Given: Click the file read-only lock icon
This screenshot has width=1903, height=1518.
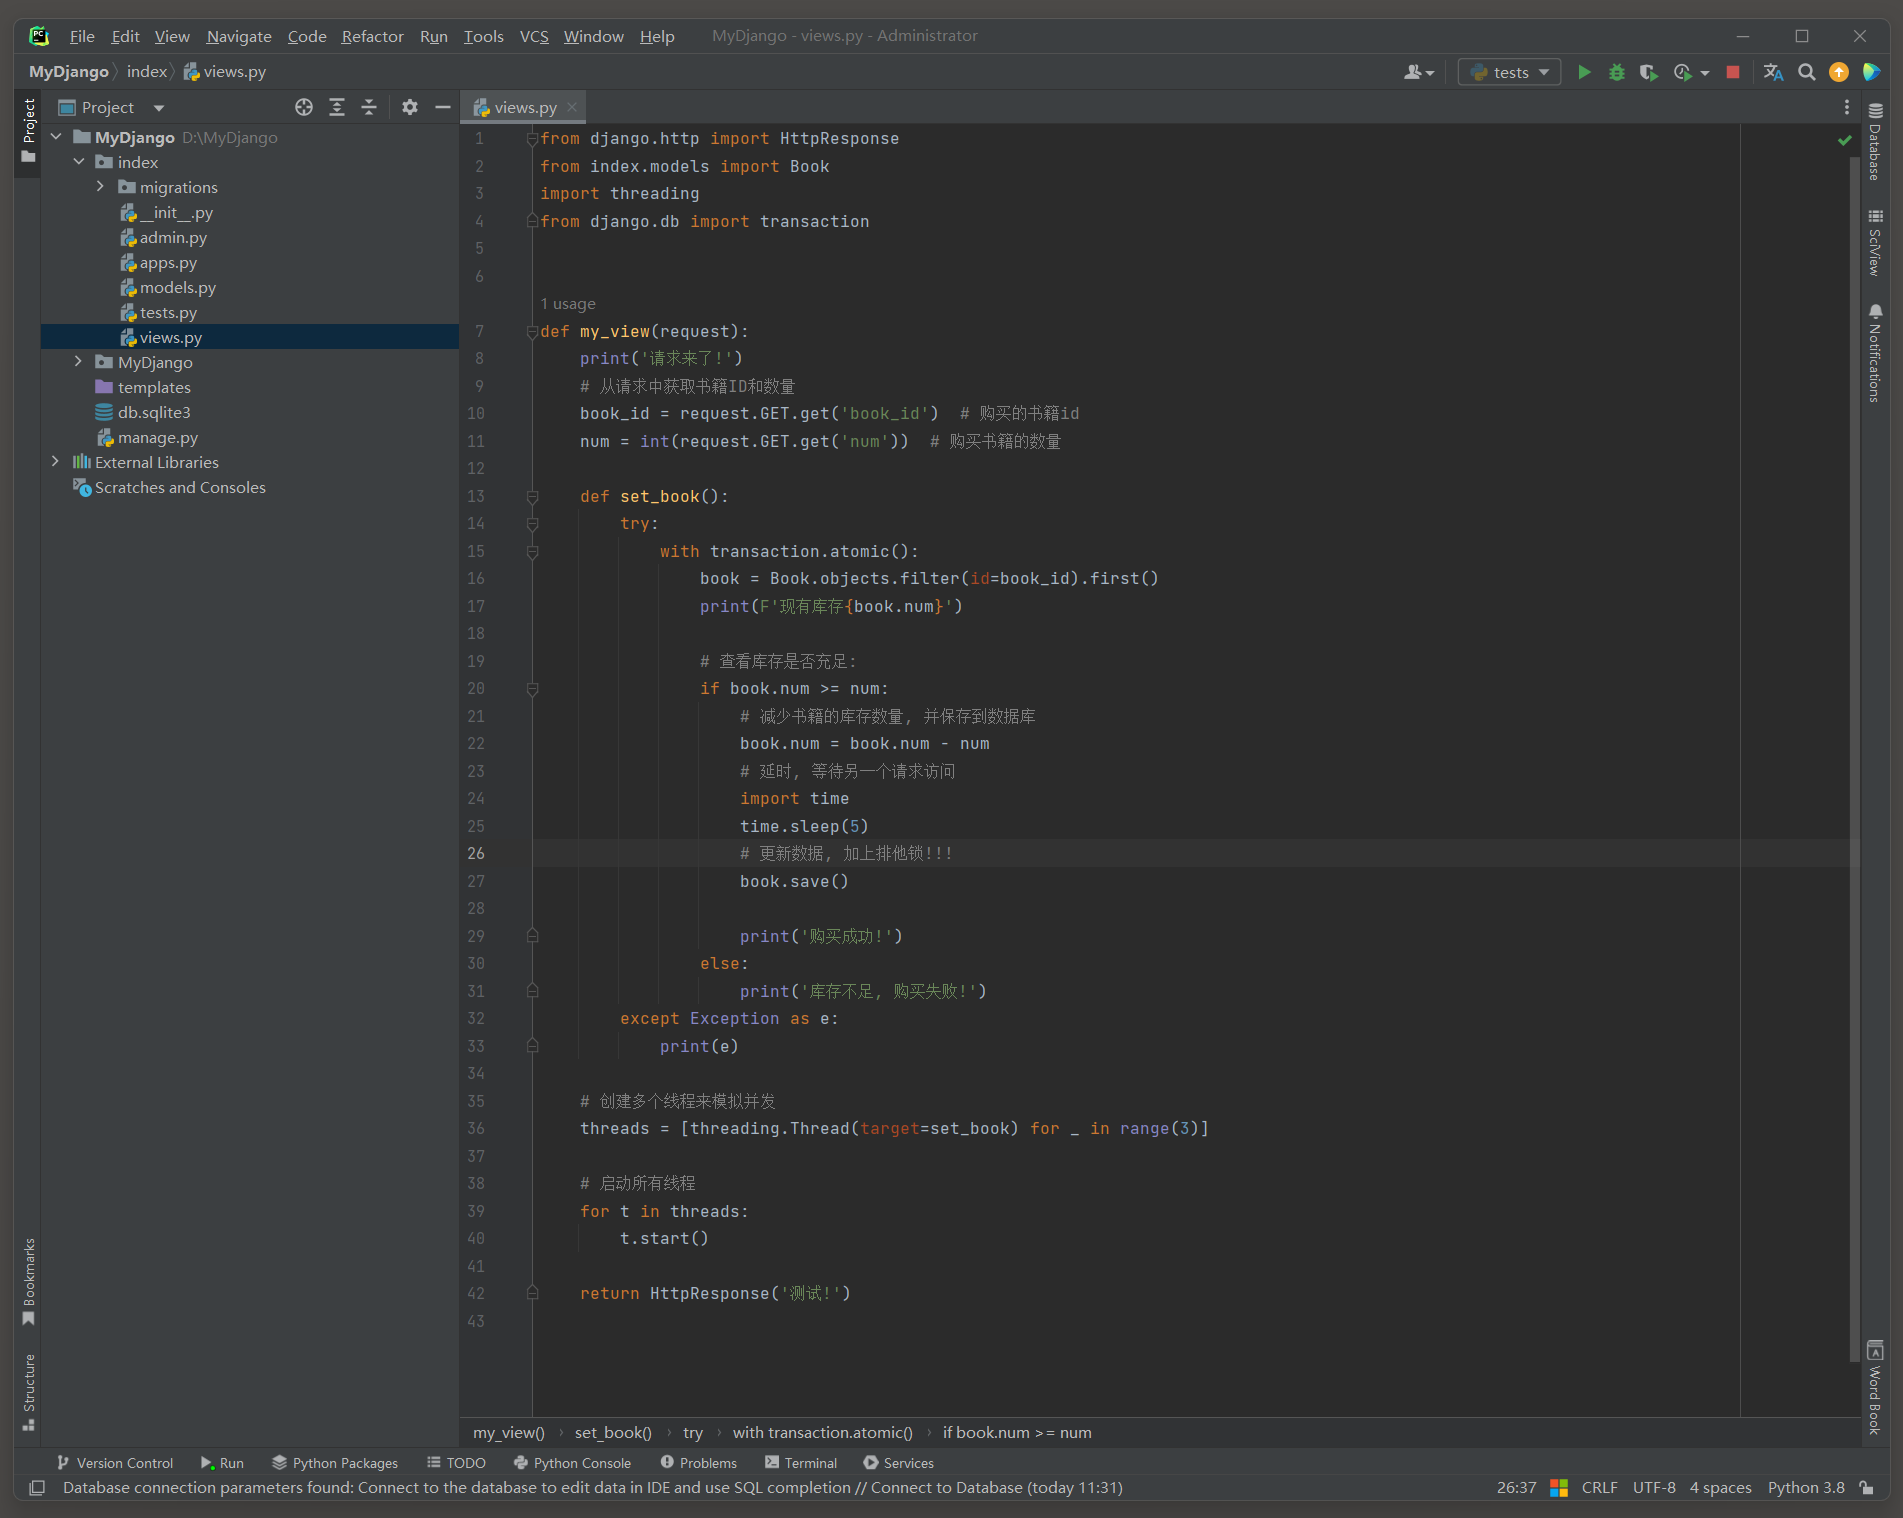Looking at the screenshot, I should click(x=1866, y=1488).
